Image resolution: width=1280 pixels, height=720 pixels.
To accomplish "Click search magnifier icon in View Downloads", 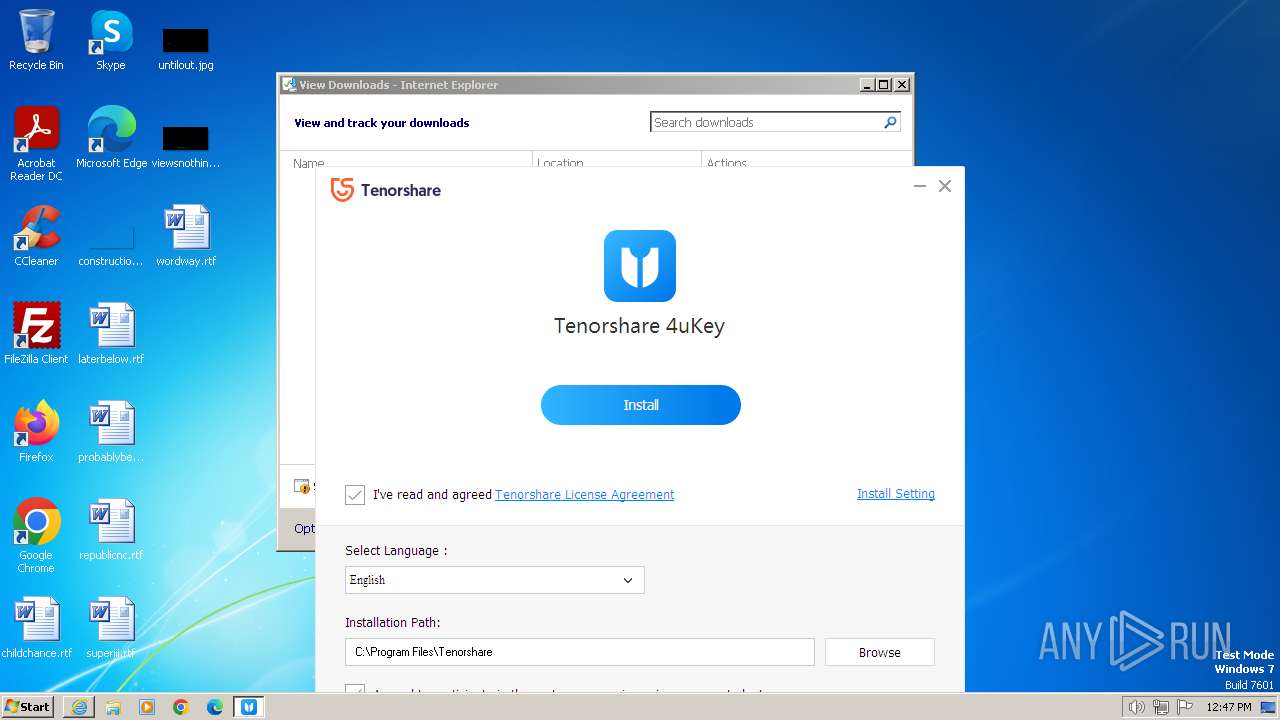I will pos(890,122).
